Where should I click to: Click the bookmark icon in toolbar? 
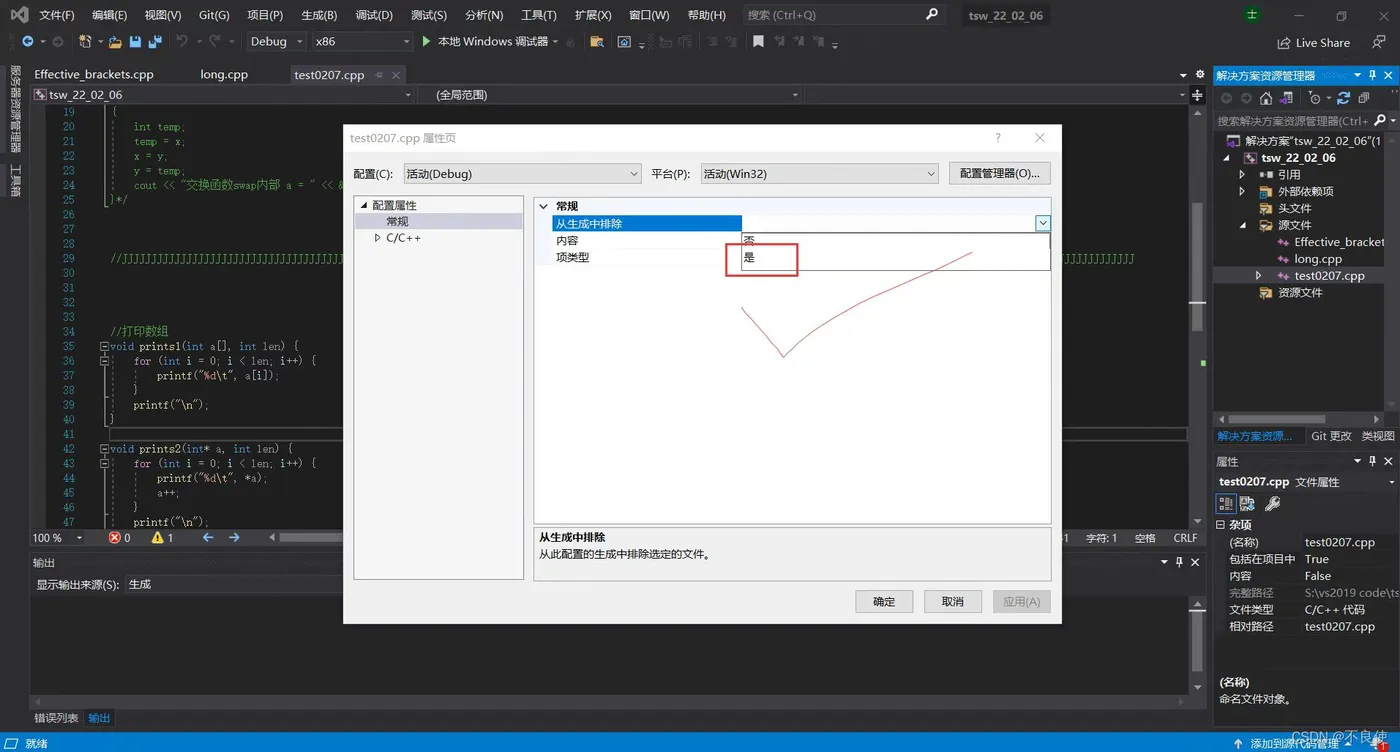[x=758, y=42]
